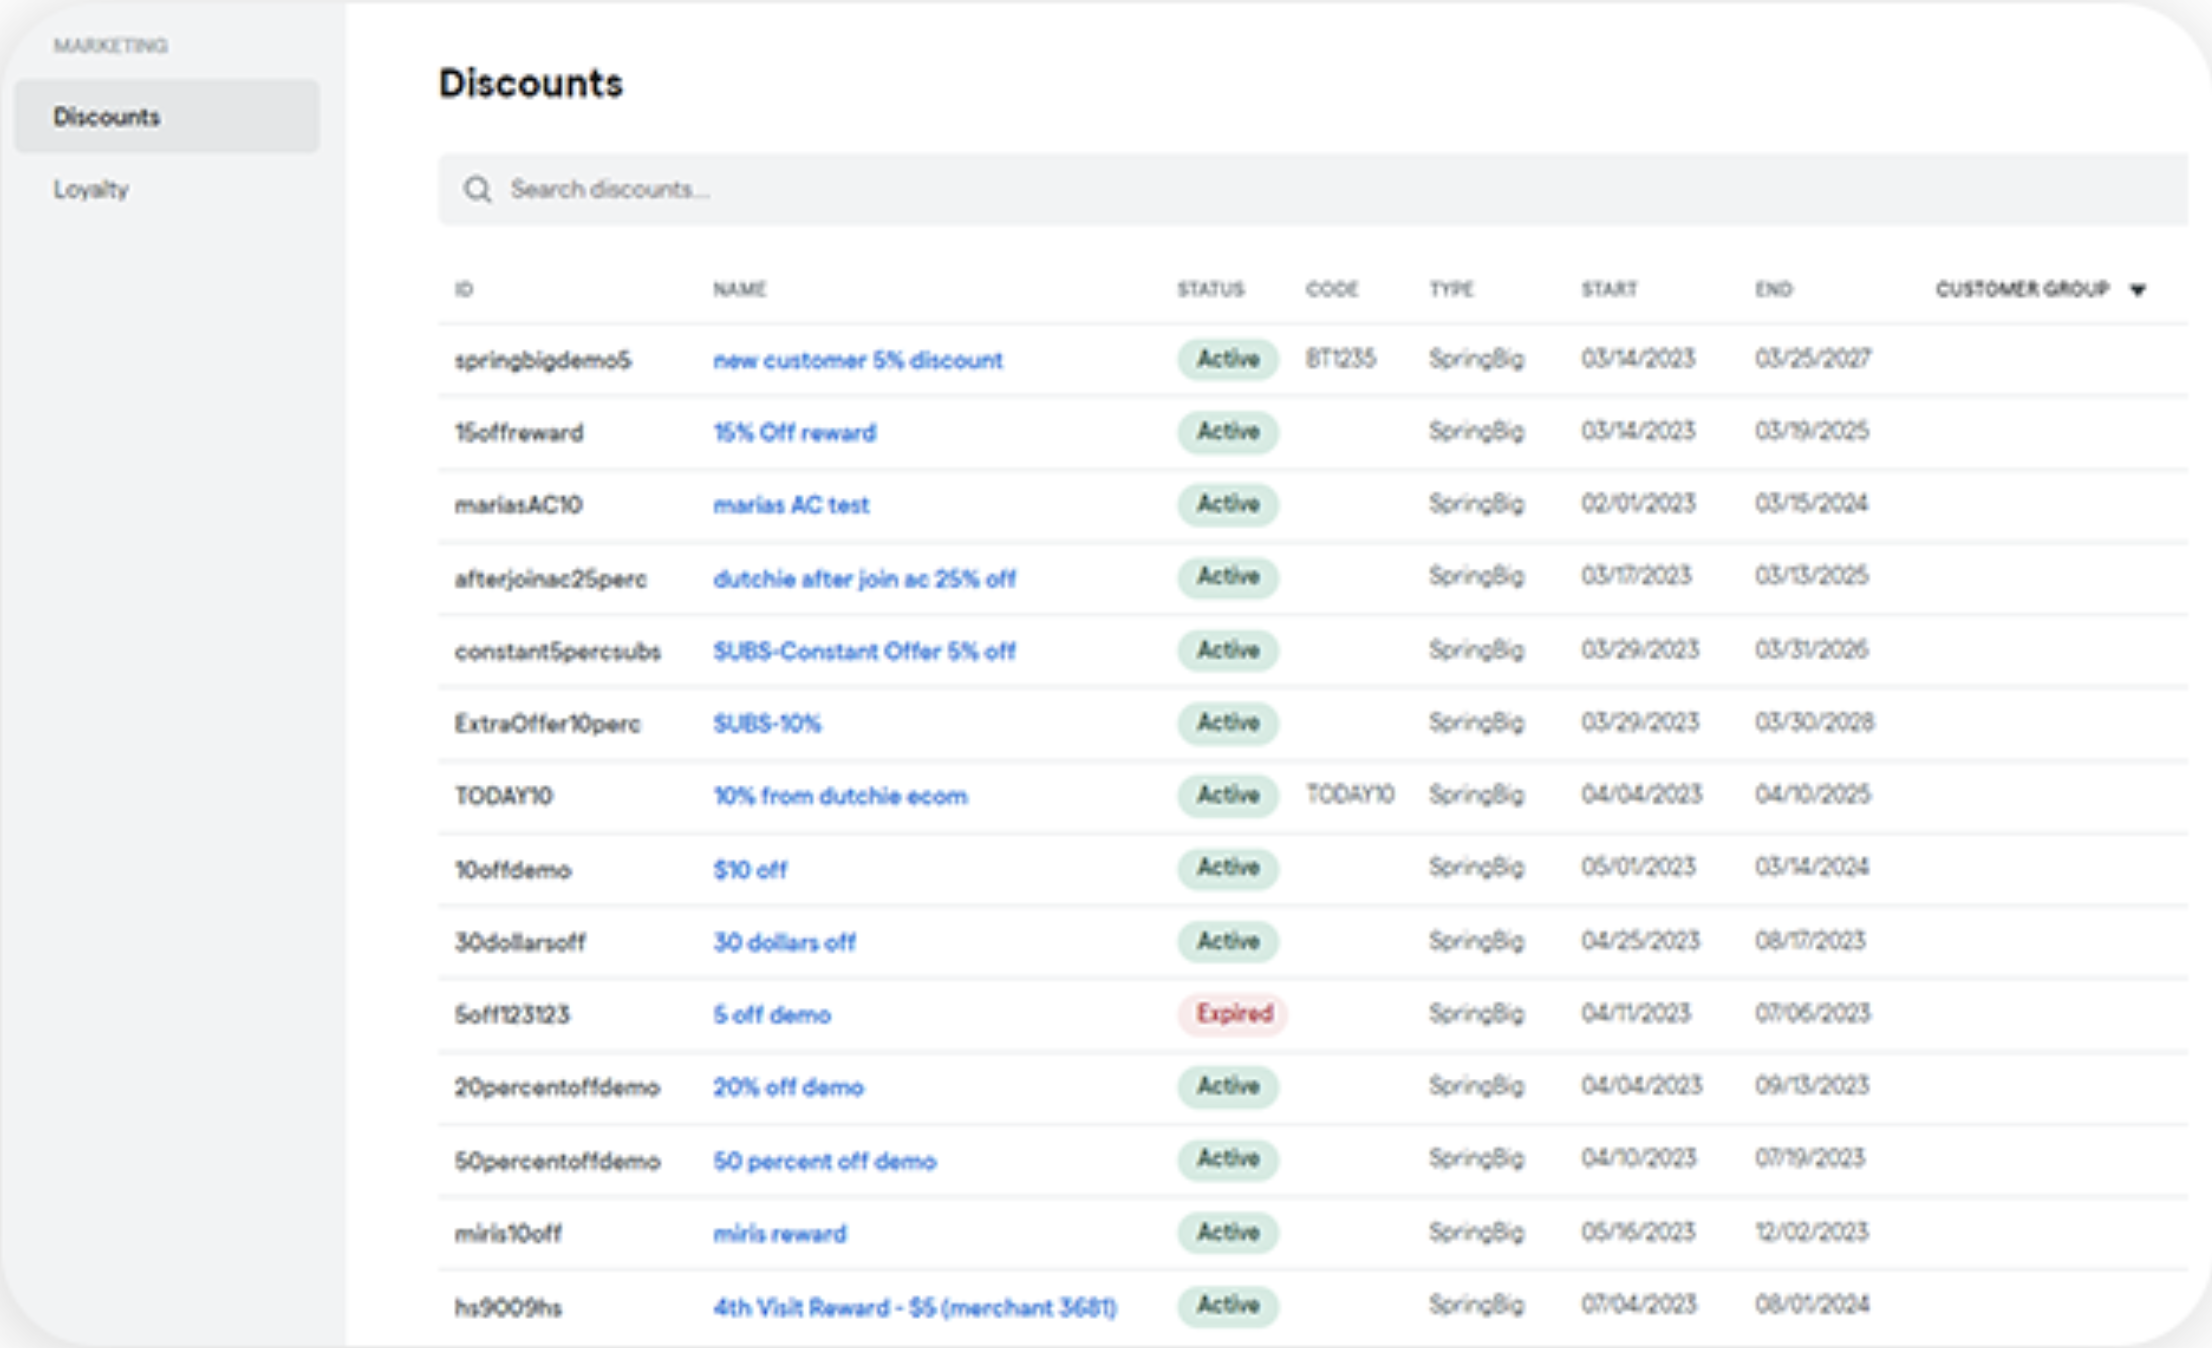Open the 4th Visit Reward - $5 link
Viewport: 2212px width, 1348px height.
click(914, 1307)
